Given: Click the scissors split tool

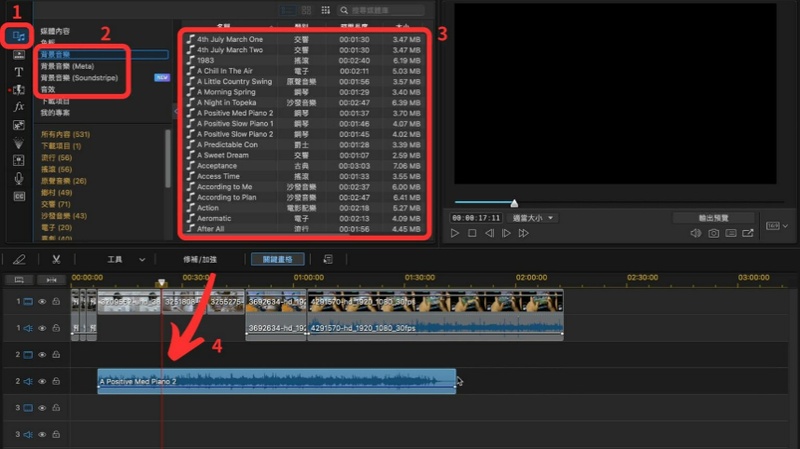Looking at the screenshot, I should 57,259.
